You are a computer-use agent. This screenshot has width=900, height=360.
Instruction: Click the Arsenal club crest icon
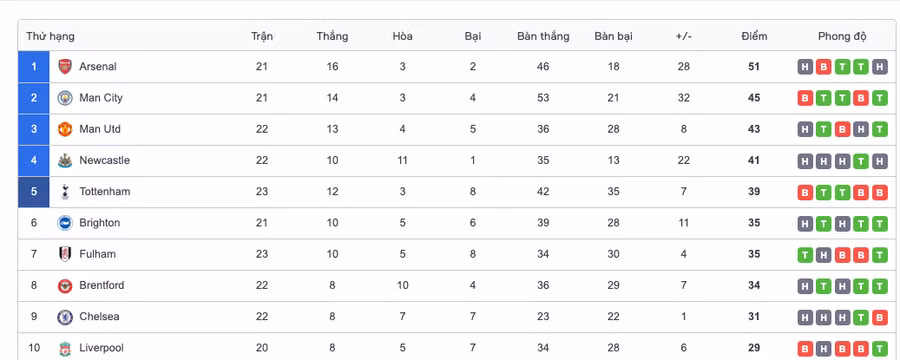(65, 67)
